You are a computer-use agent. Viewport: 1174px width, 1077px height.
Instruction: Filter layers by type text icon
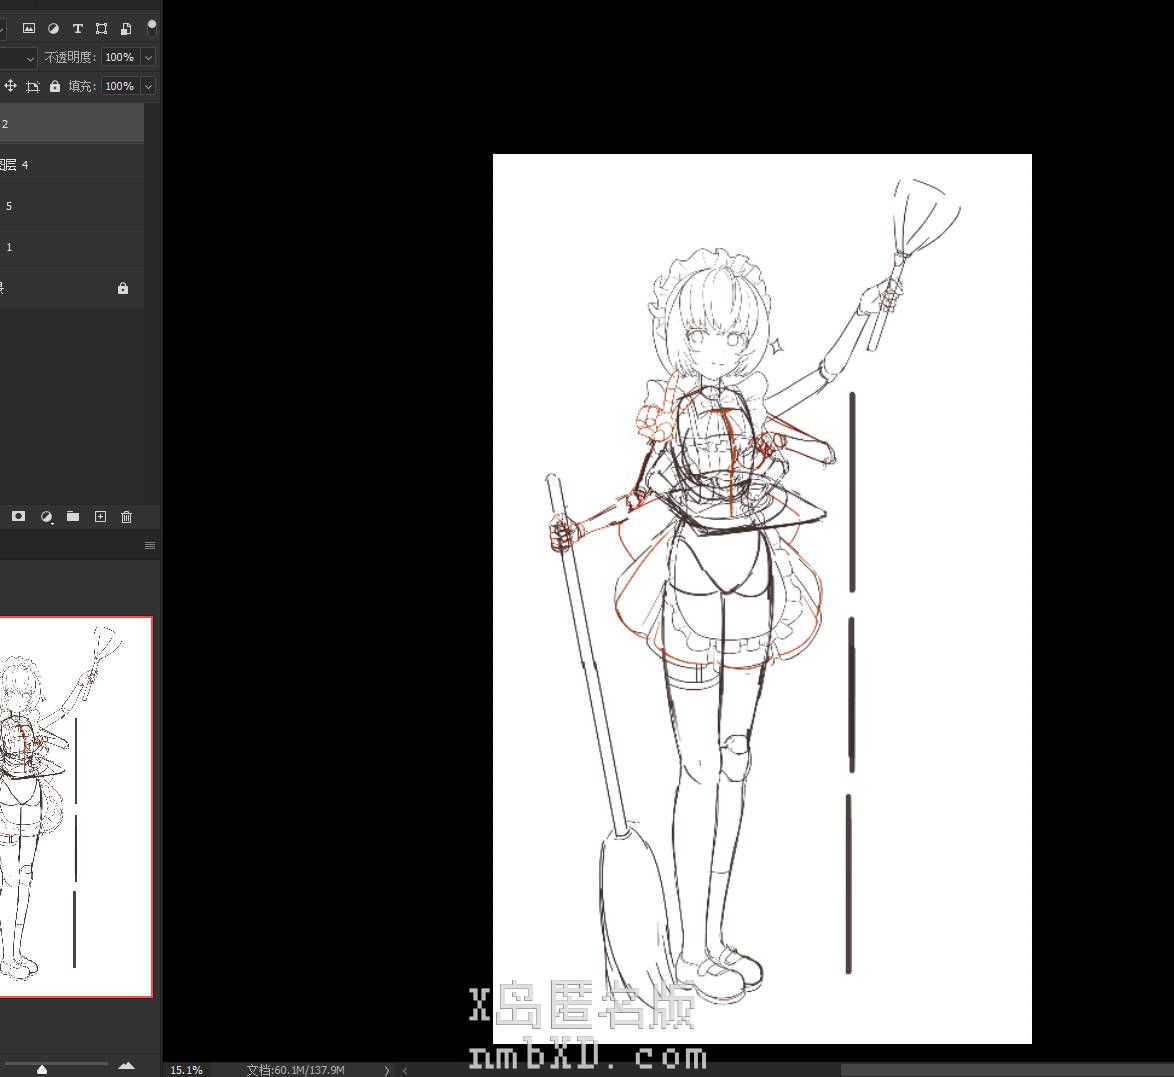point(77,28)
